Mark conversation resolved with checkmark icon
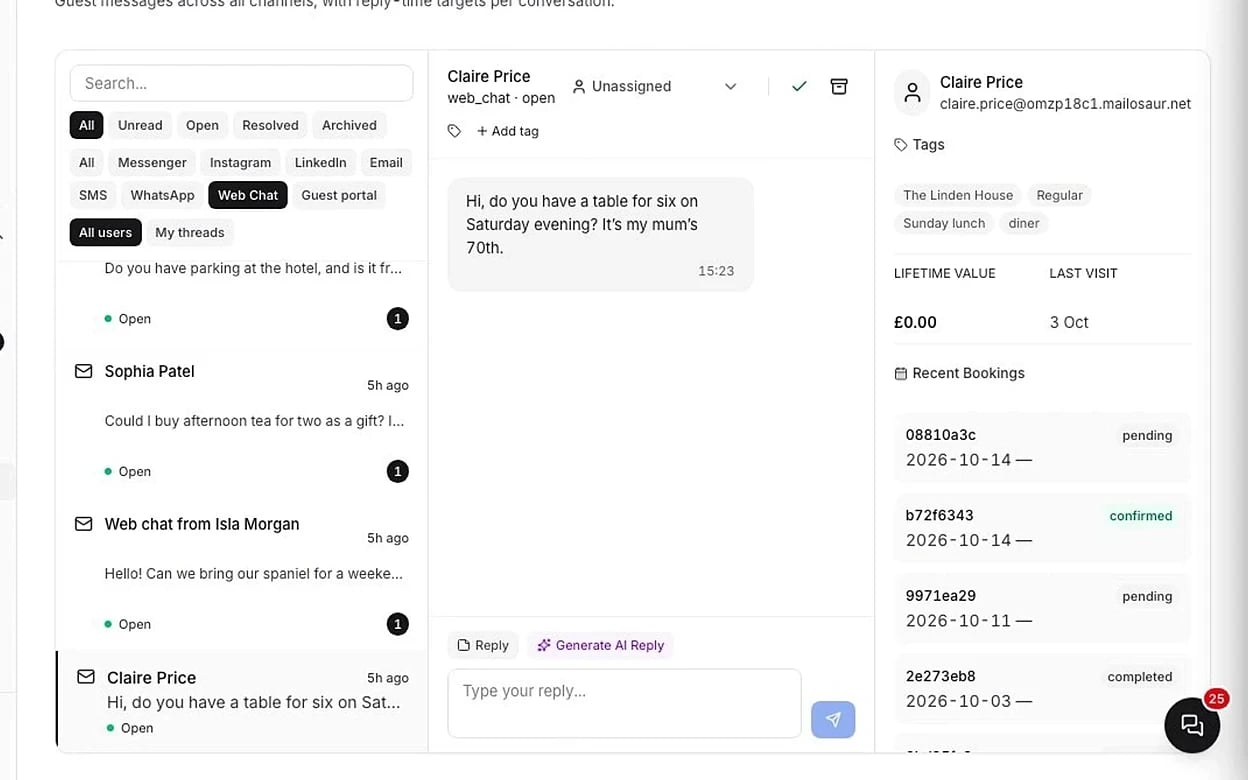Image resolution: width=1248 pixels, height=780 pixels. tap(799, 87)
